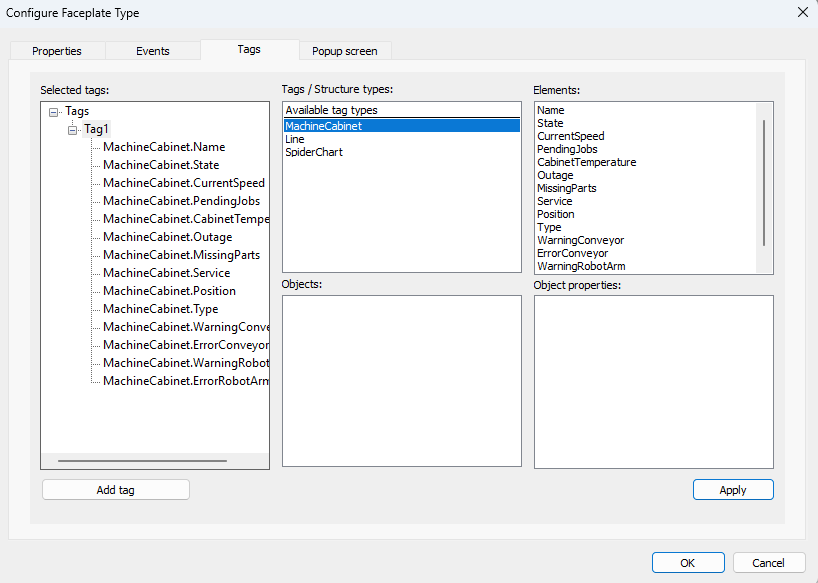
Task: Click the CurrentSpeed element in Elements list
Action: (570, 137)
